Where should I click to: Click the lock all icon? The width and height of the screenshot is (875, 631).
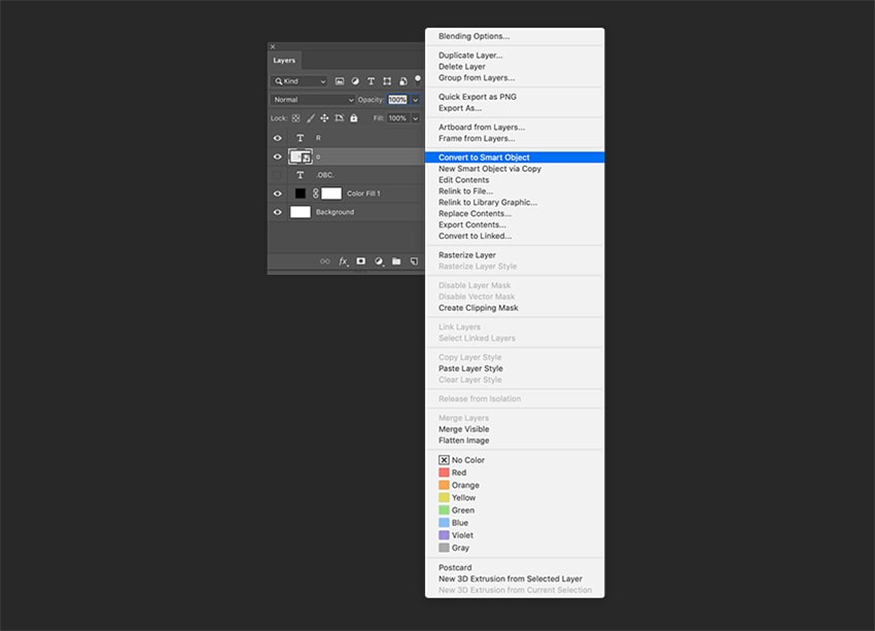click(x=354, y=118)
